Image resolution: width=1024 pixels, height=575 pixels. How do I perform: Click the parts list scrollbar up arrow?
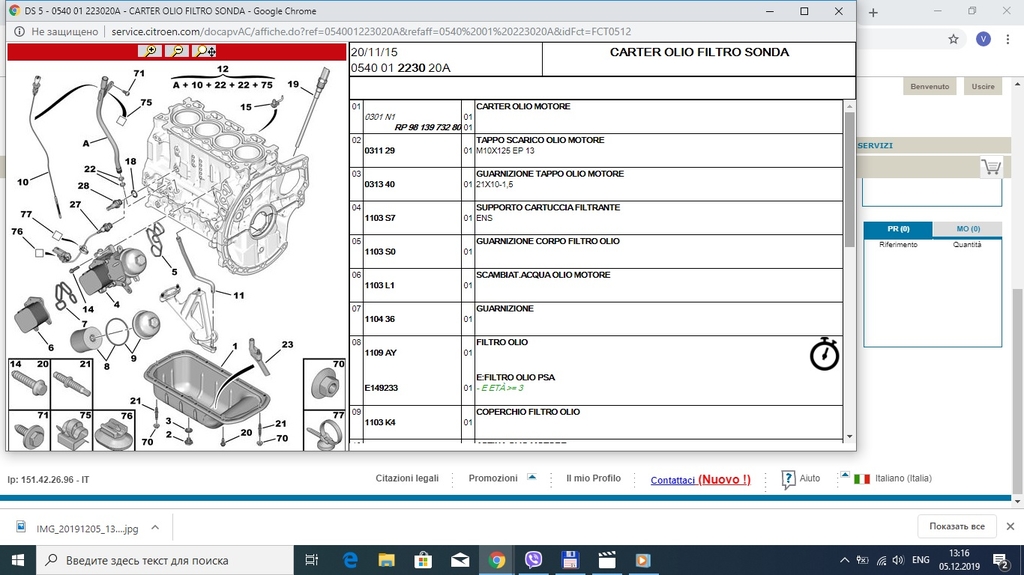(850, 106)
